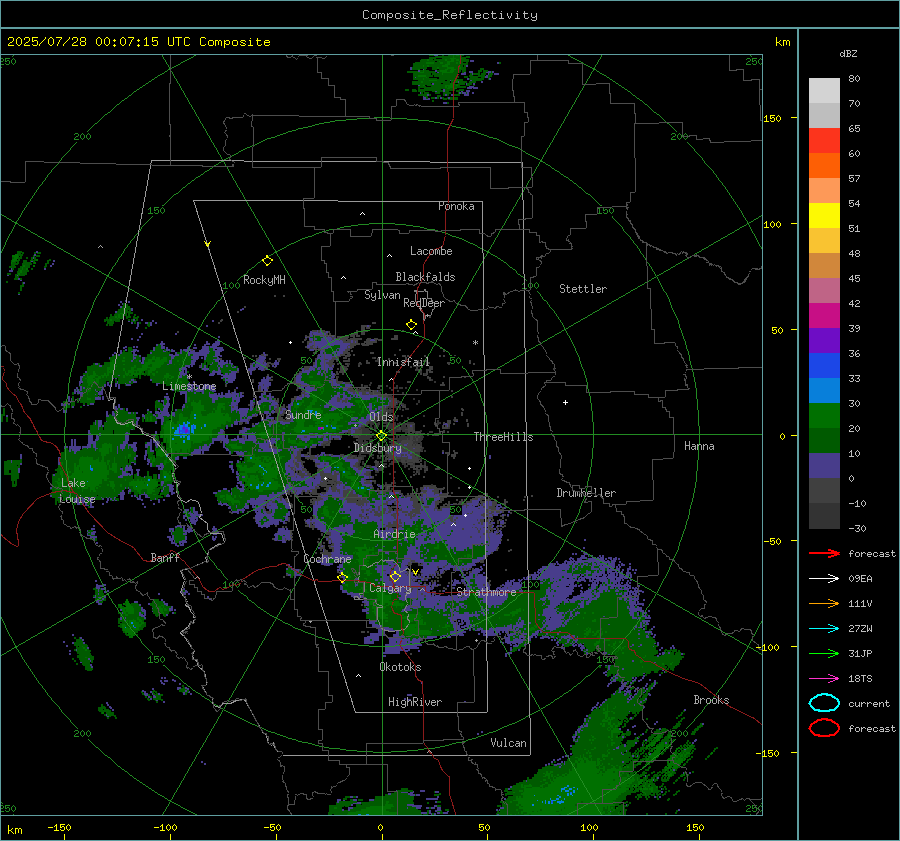Click the yellow diamond marker near RedDeer
This screenshot has width=900, height=841.
click(412, 325)
